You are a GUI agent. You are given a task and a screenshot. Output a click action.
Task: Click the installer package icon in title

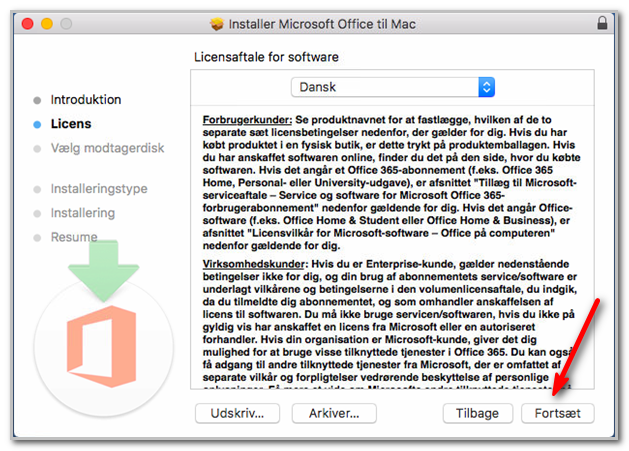pos(217,24)
